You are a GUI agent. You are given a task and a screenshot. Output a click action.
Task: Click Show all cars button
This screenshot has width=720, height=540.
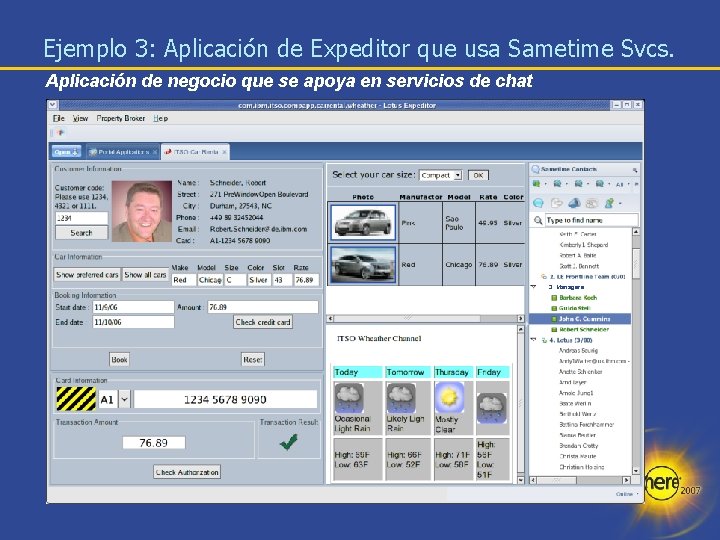(145, 275)
